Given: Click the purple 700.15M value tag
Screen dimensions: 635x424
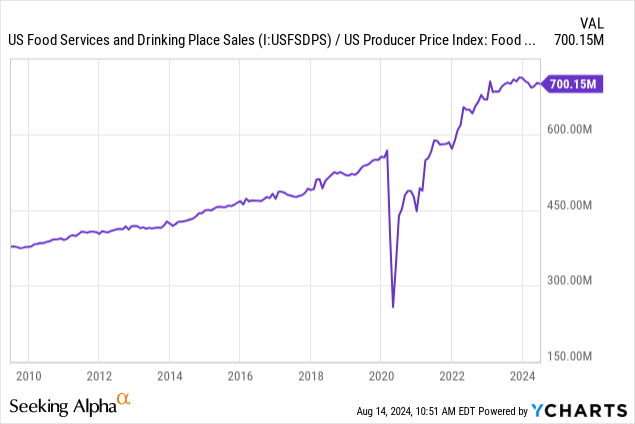Looking at the screenshot, I should (573, 85).
